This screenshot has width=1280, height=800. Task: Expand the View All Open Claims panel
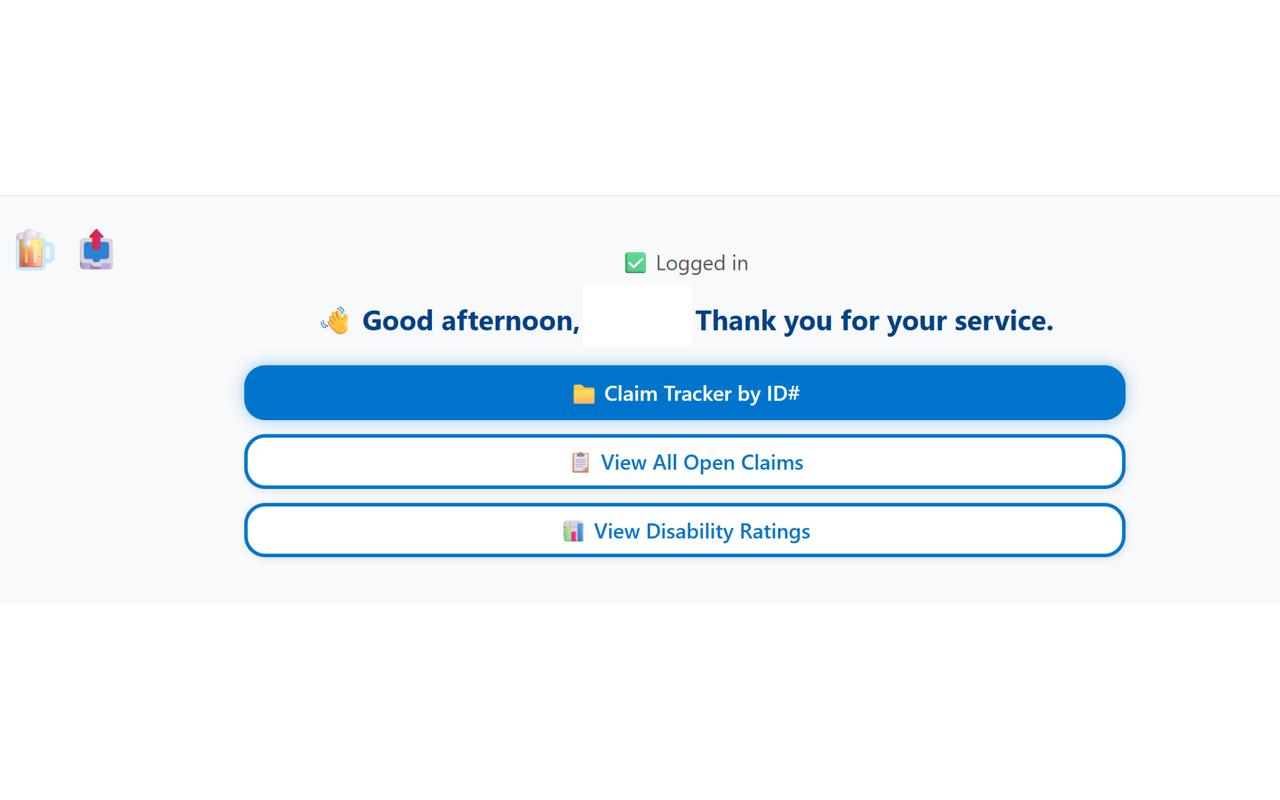[684, 462]
